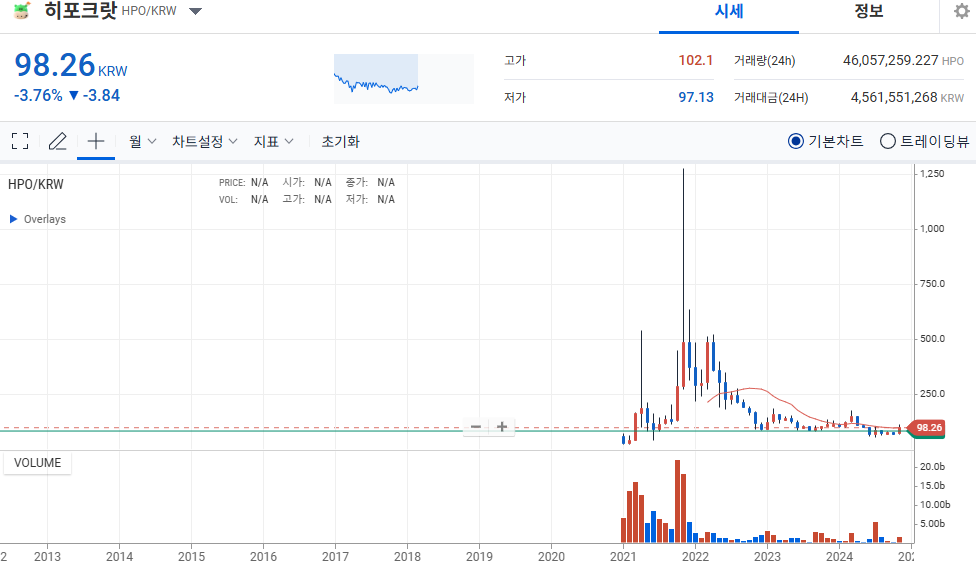Screen dimensions: 976x567
Task: Open the 지표 indicators dropdown
Action: [273, 141]
